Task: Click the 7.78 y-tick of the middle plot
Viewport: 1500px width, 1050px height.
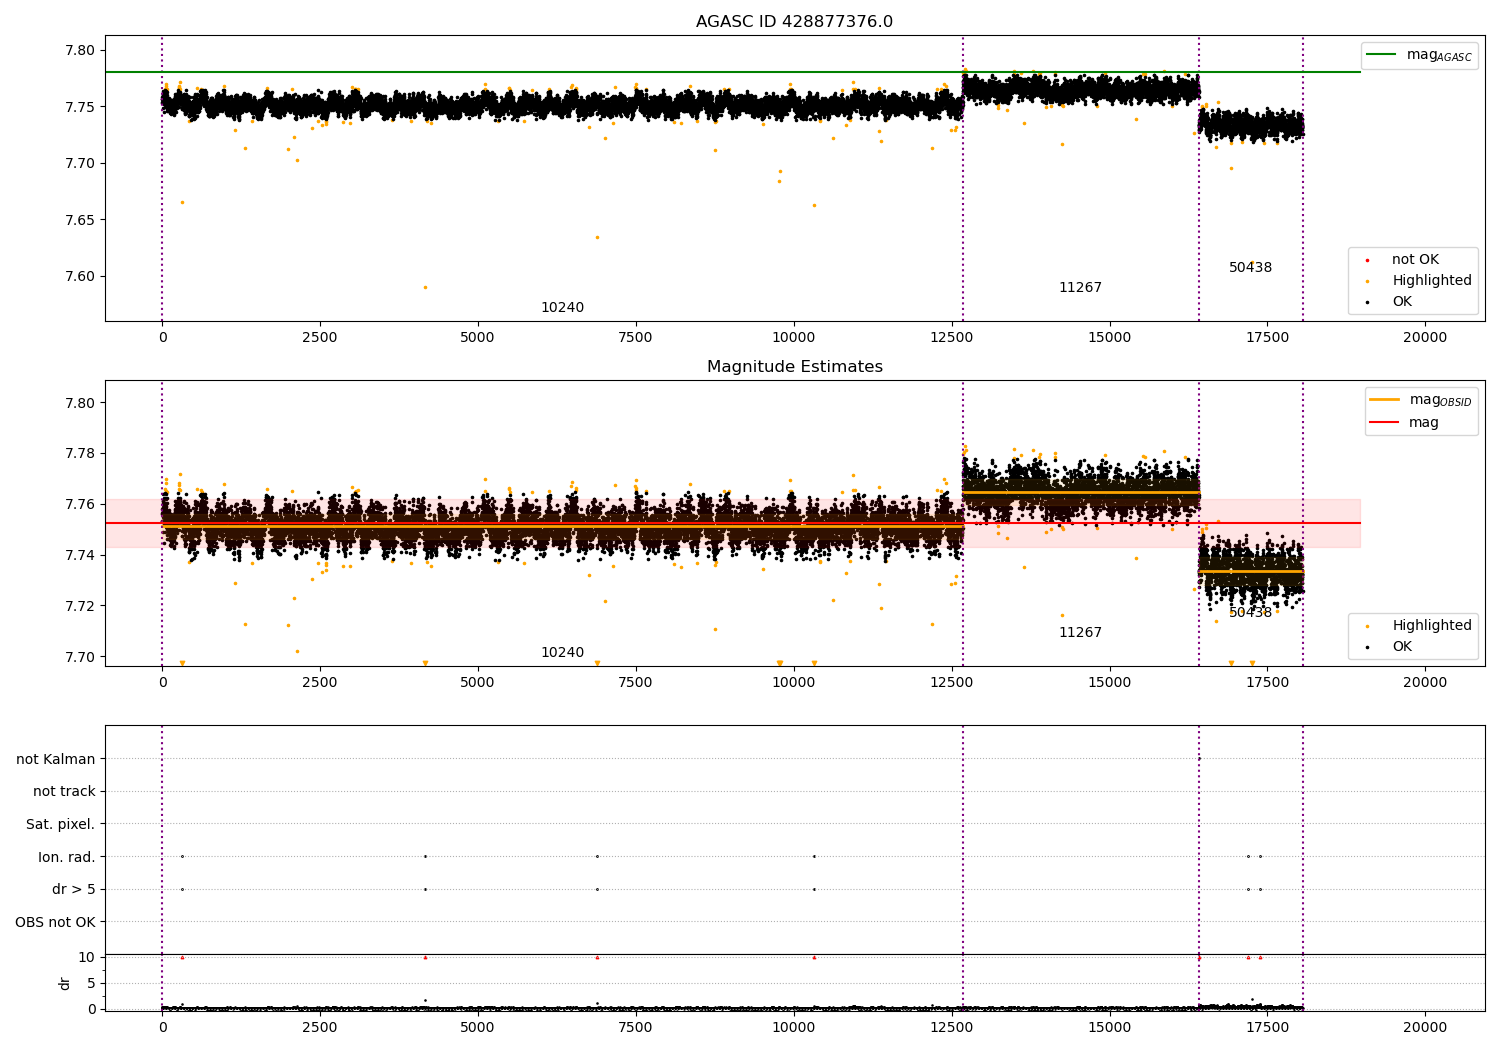Action: pyautogui.click(x=80, y=453)
